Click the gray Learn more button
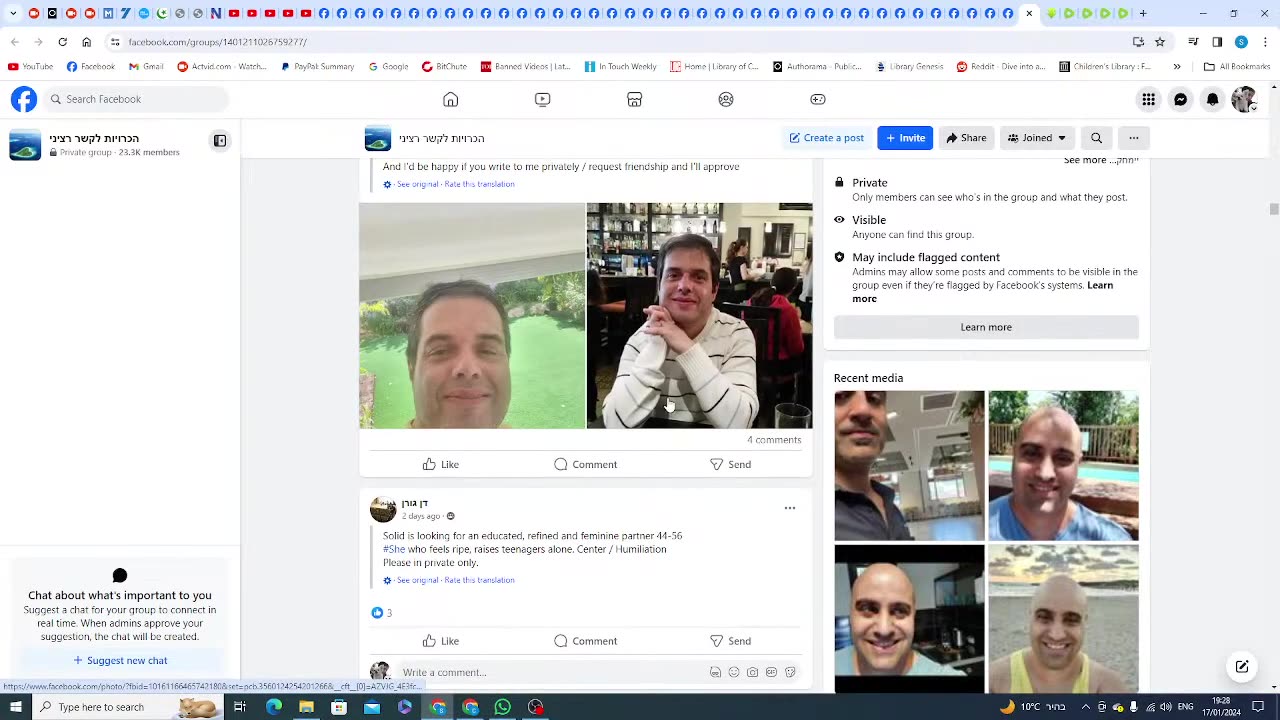 click(x=986, y=327)
